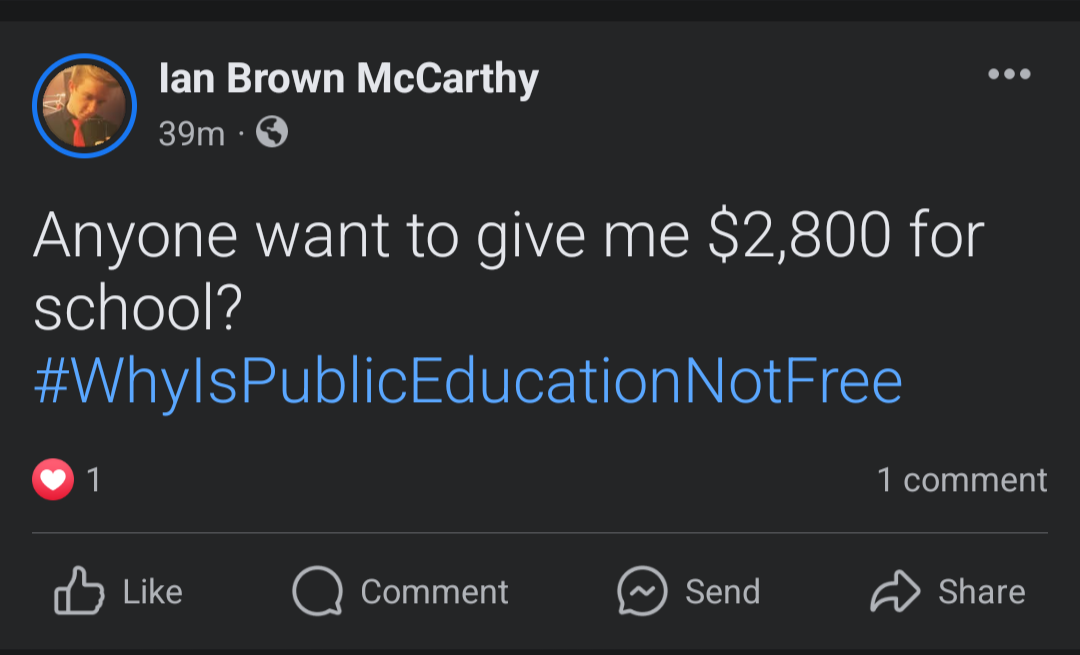
Task: Click the word "school?" in the post
Action: point(138,310)
